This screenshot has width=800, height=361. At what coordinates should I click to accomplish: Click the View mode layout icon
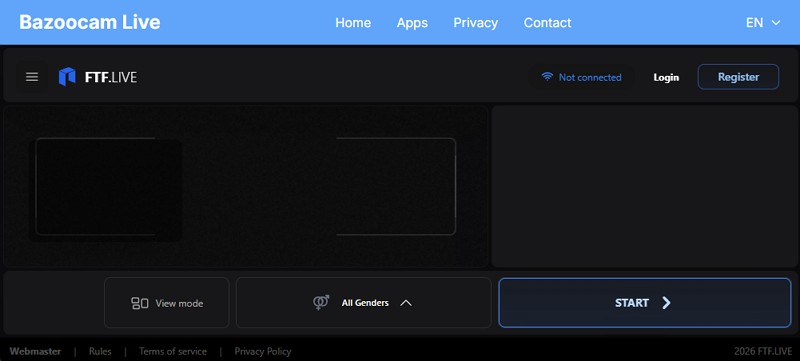tap(140, 303)
